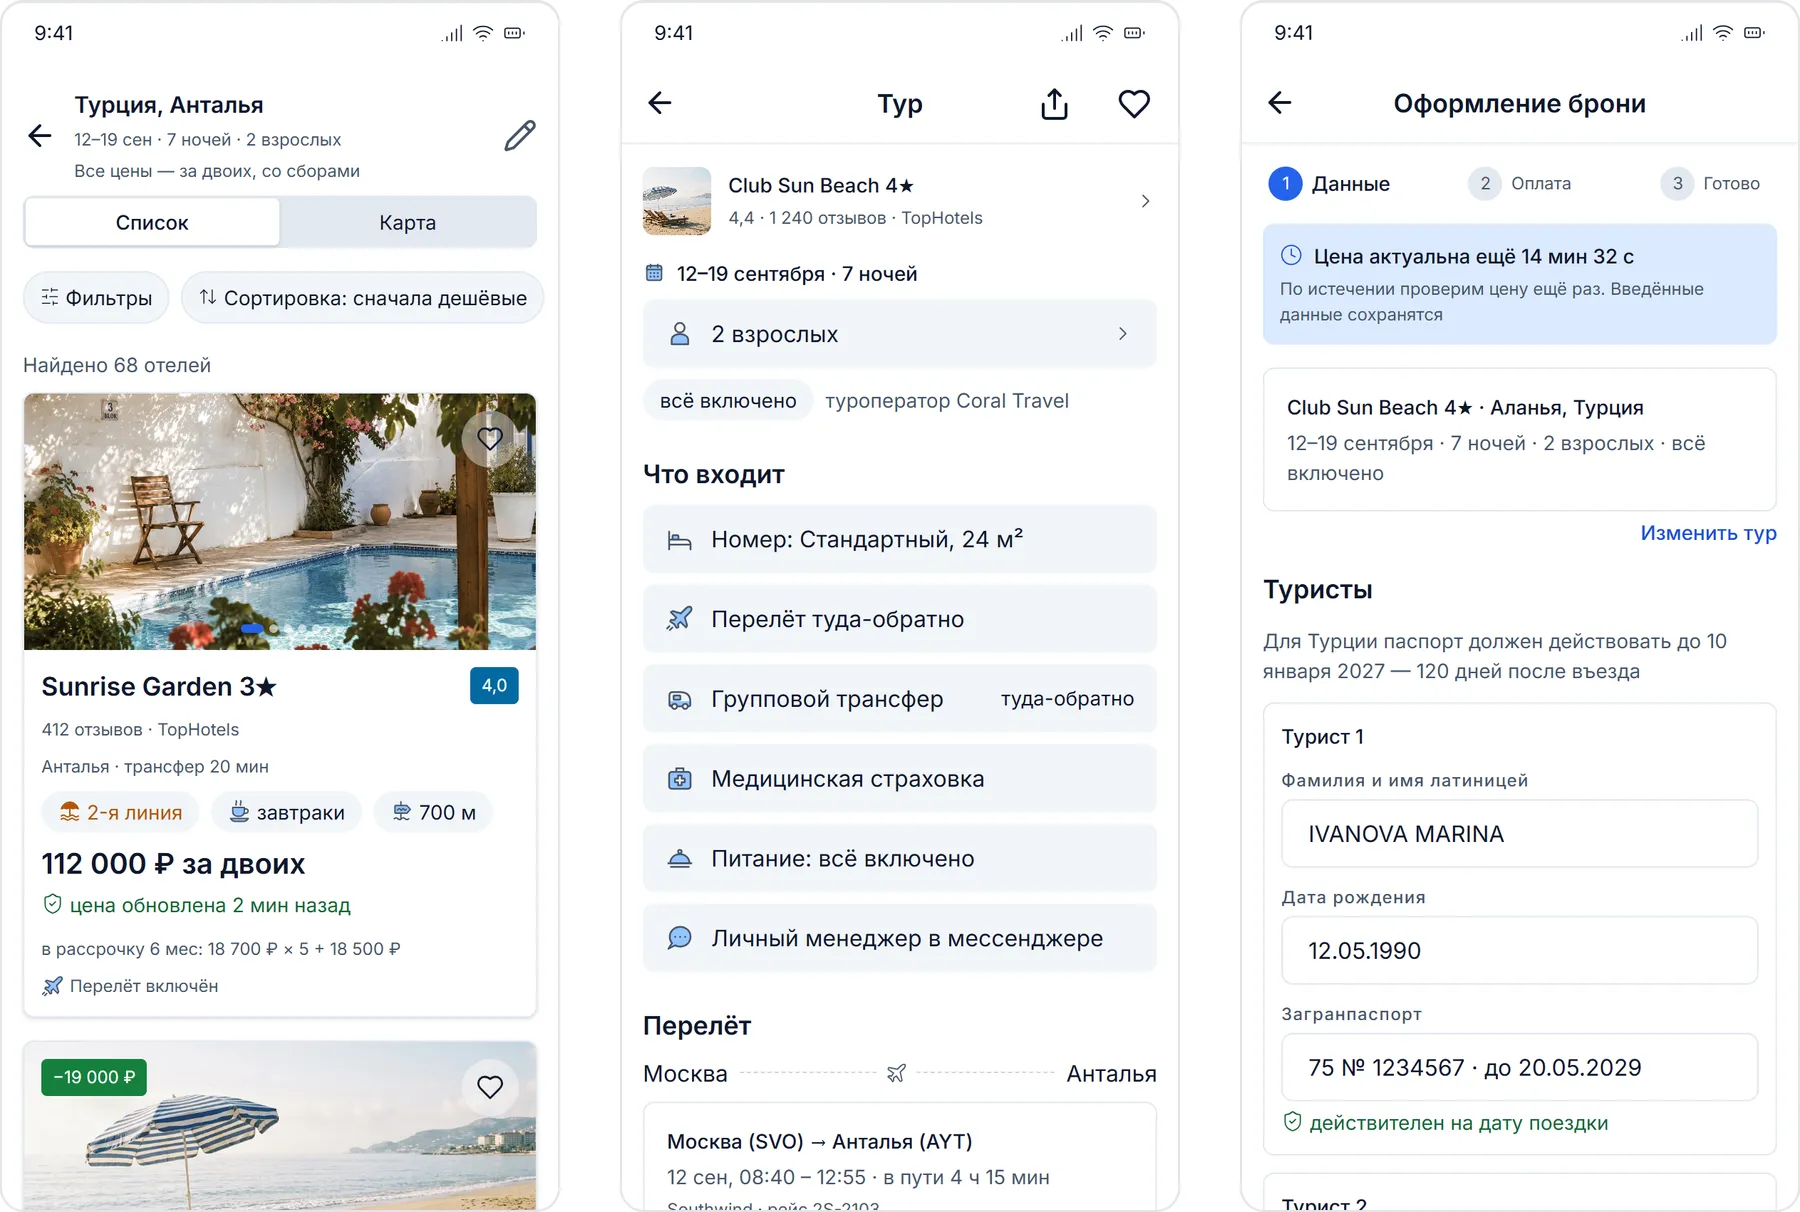
Task: Open the Фильтры panel
Action: [96, 298]
